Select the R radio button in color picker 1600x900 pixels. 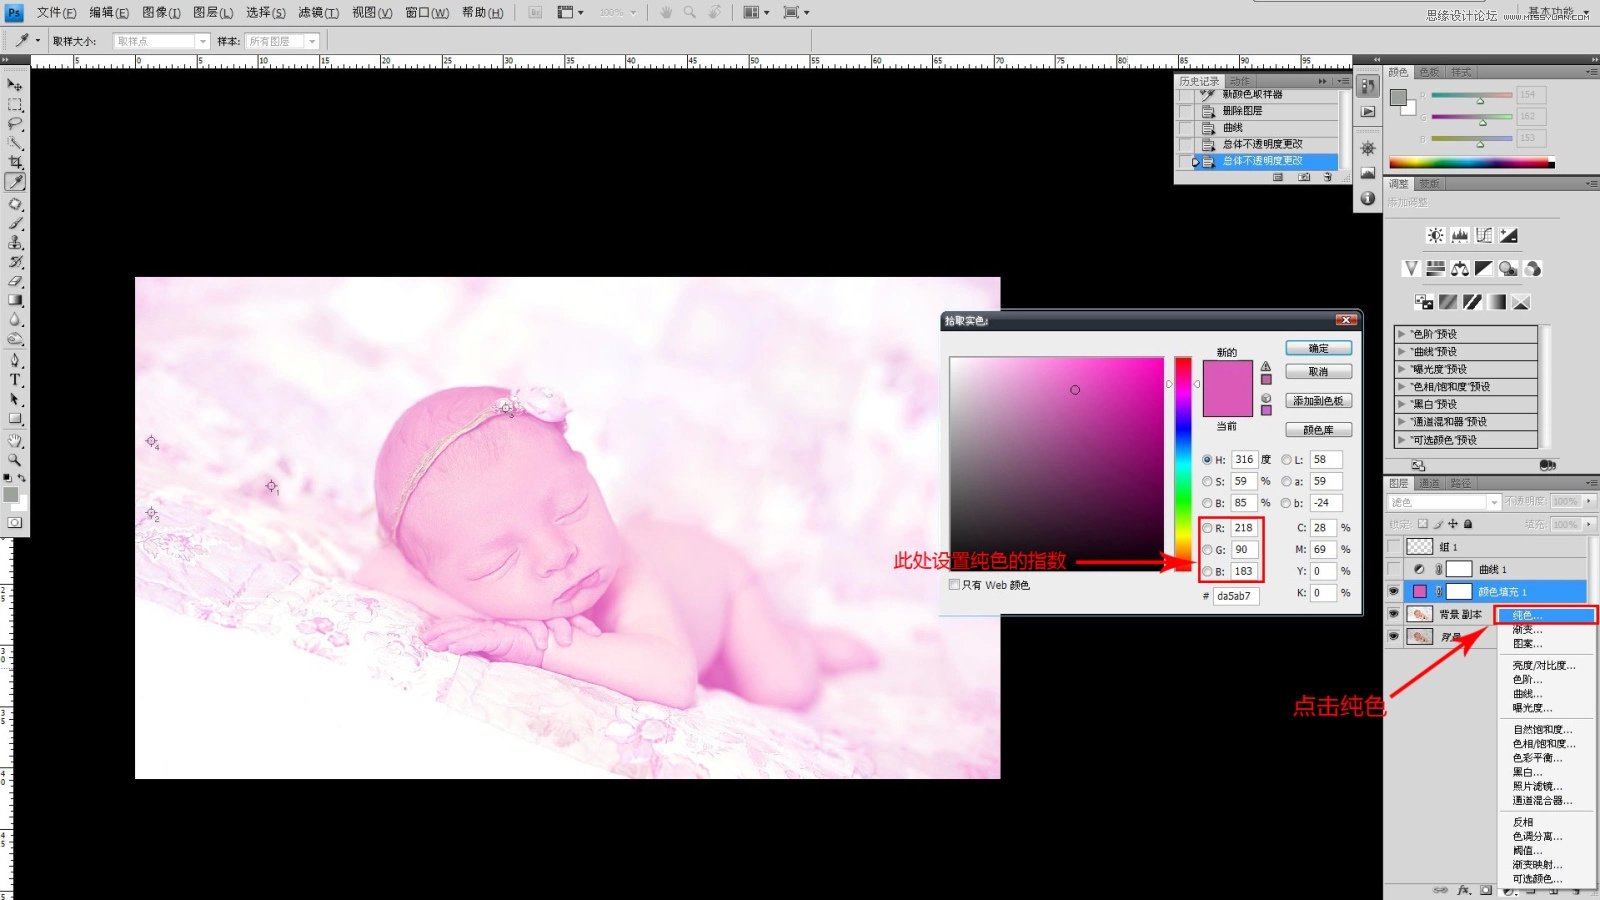click(x=1207, y=528)
